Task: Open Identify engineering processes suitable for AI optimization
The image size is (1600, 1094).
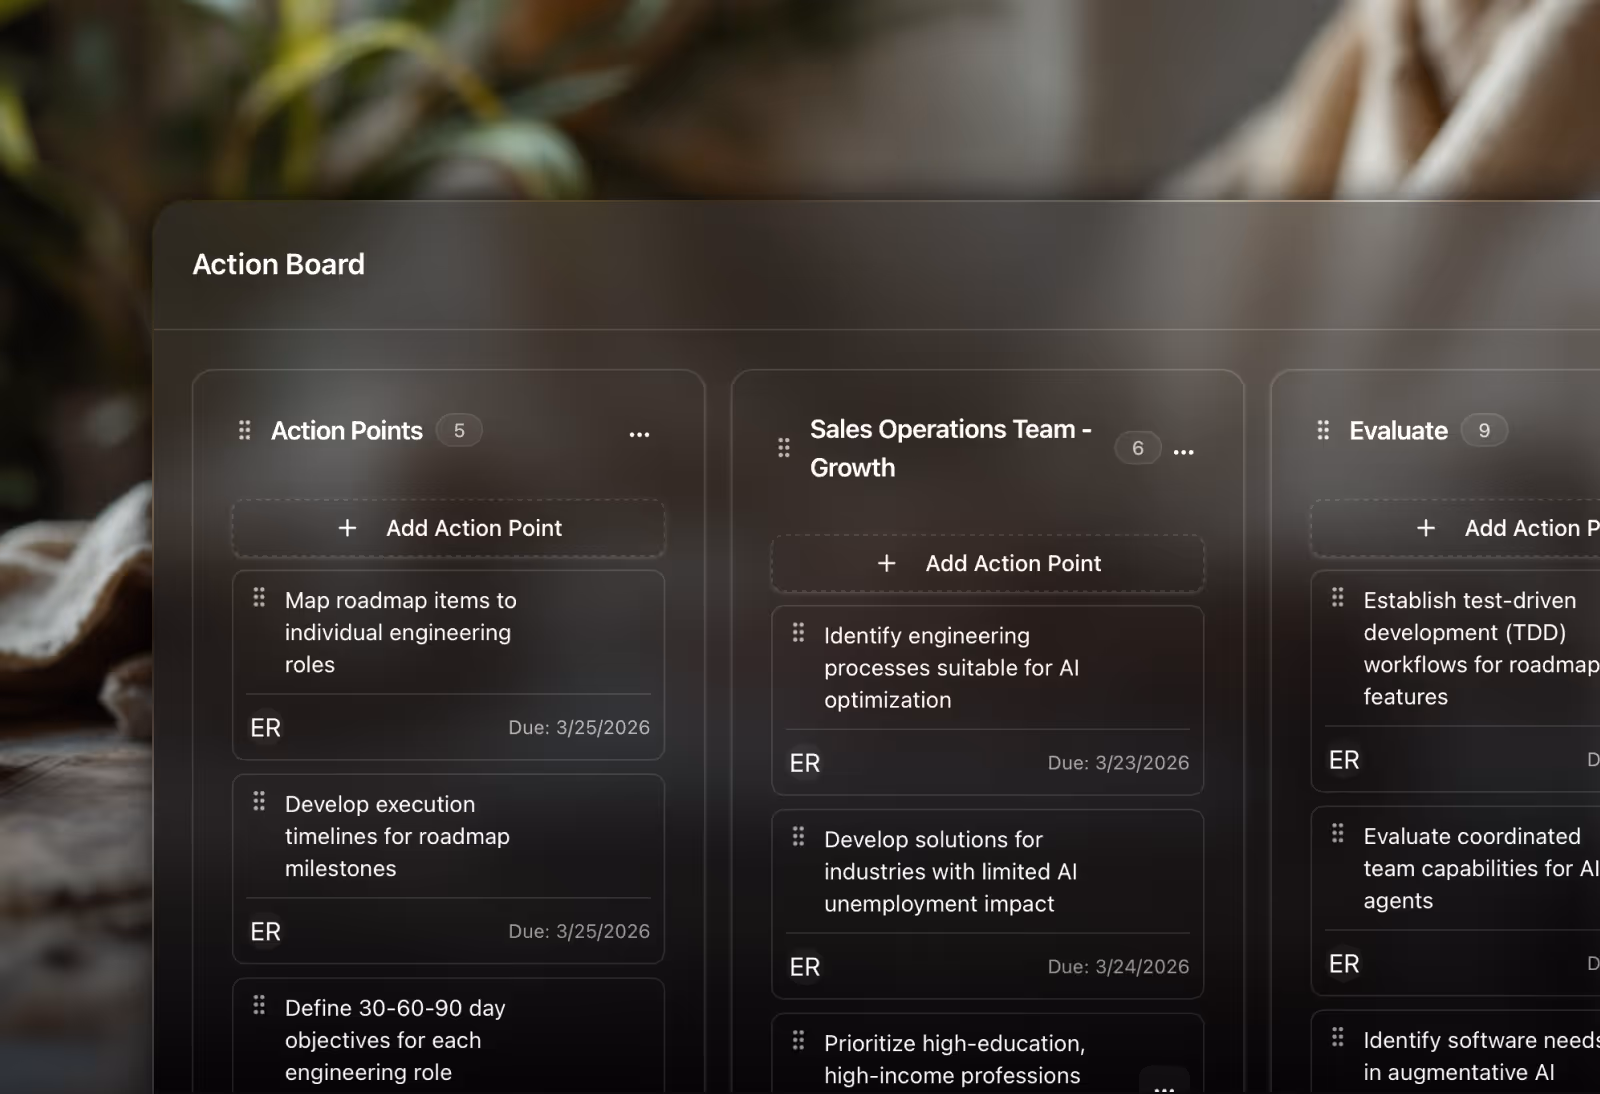Action: tap(951, 667)
